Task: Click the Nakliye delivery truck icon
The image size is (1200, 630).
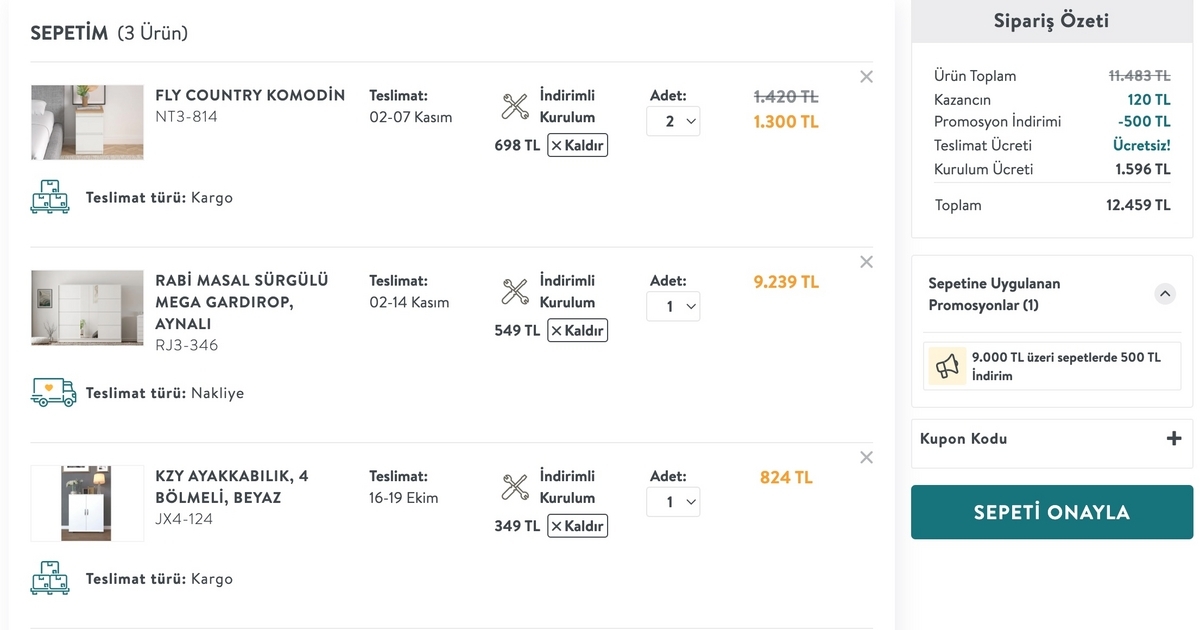Action: pos(53,392)
